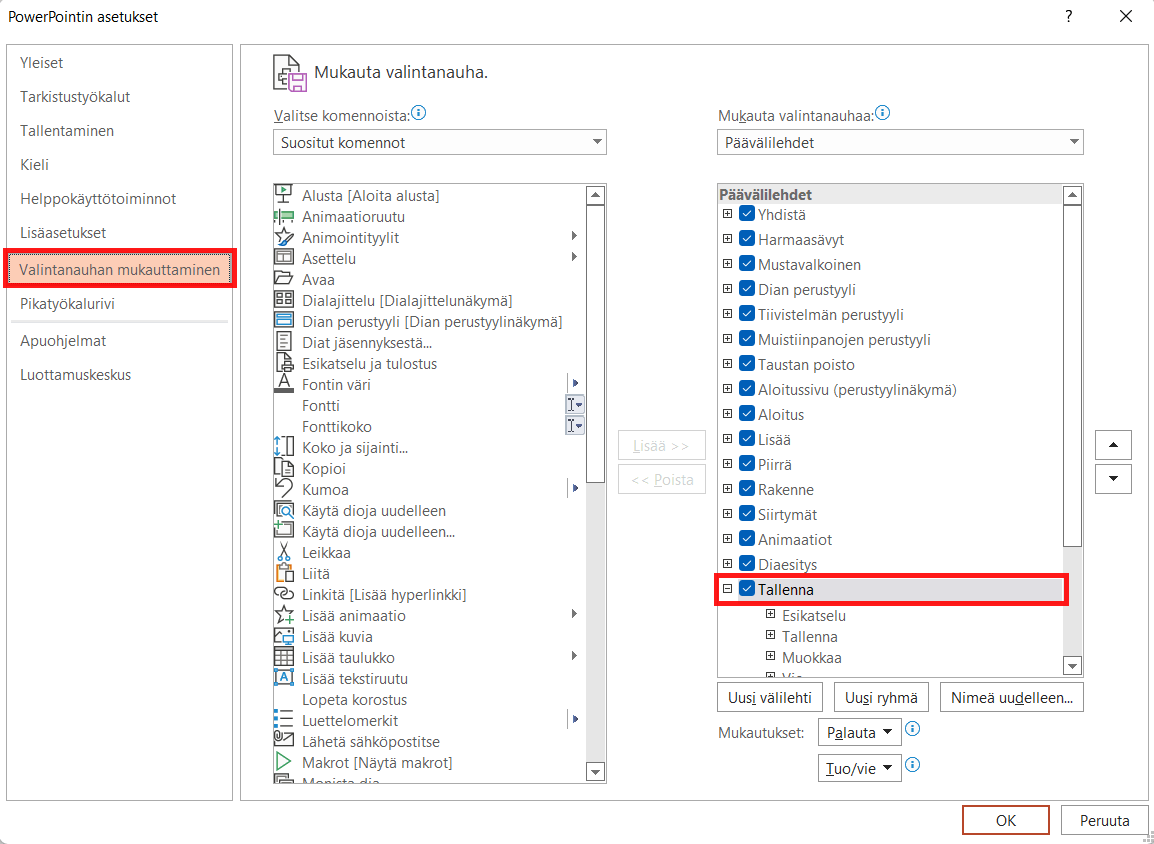Toggle the Taustan poisto checkbox
This screenshot has width=1154, height=844.
(747, 364)
